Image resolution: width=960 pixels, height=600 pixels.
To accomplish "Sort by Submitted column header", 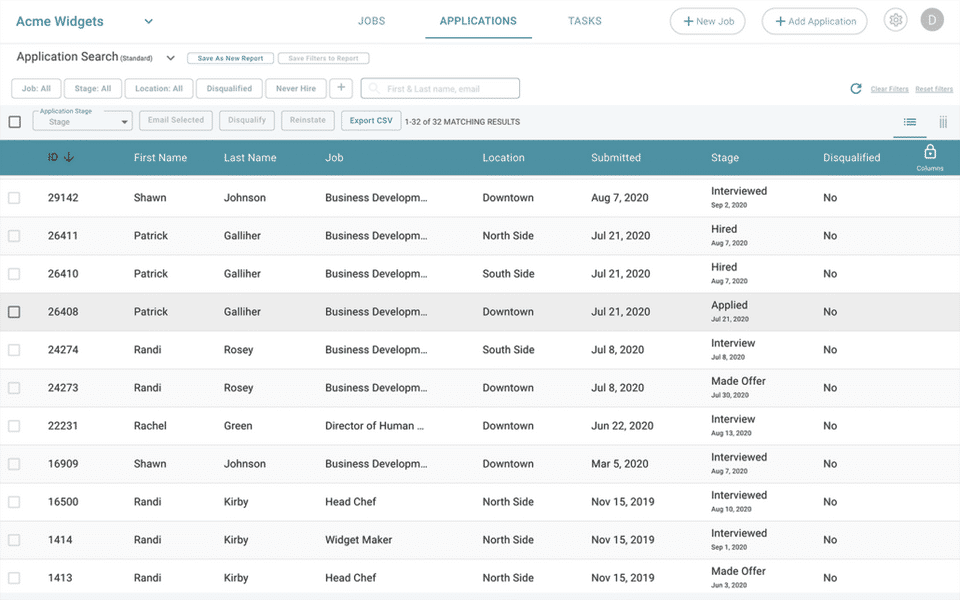I will tap(615, 157).
